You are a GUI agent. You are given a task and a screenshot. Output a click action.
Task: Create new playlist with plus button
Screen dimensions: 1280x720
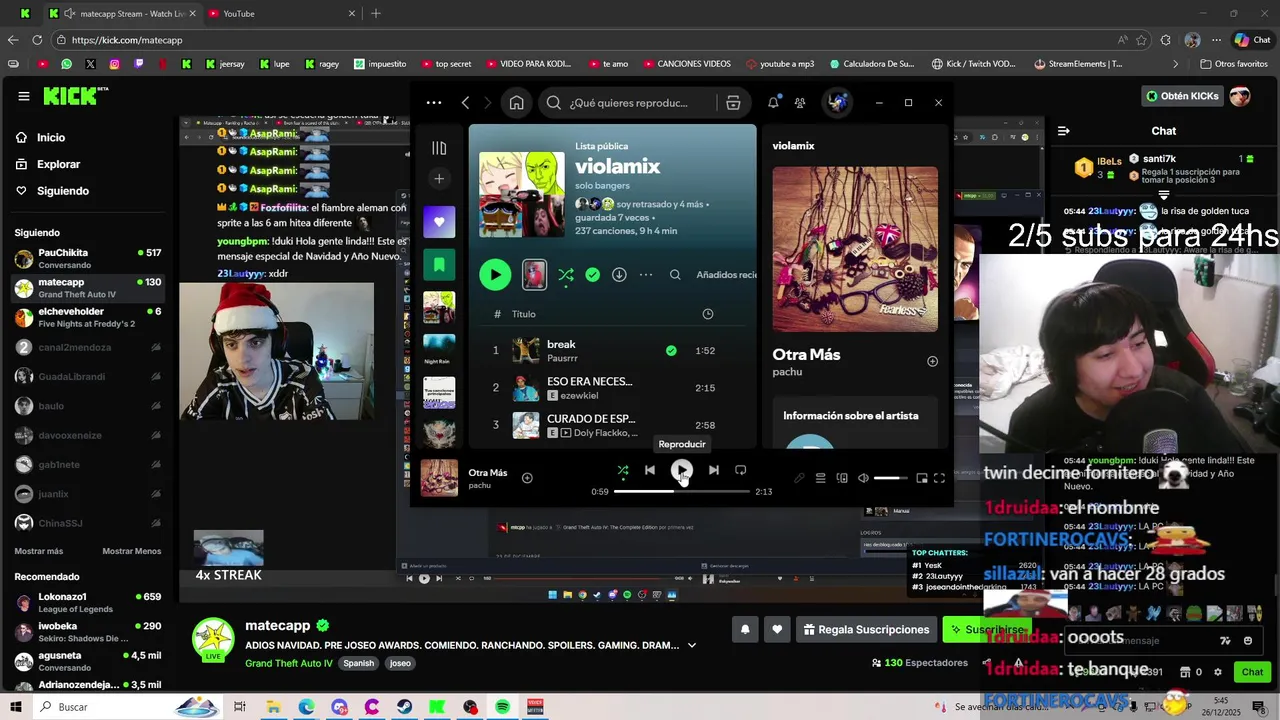coord(439,179)
